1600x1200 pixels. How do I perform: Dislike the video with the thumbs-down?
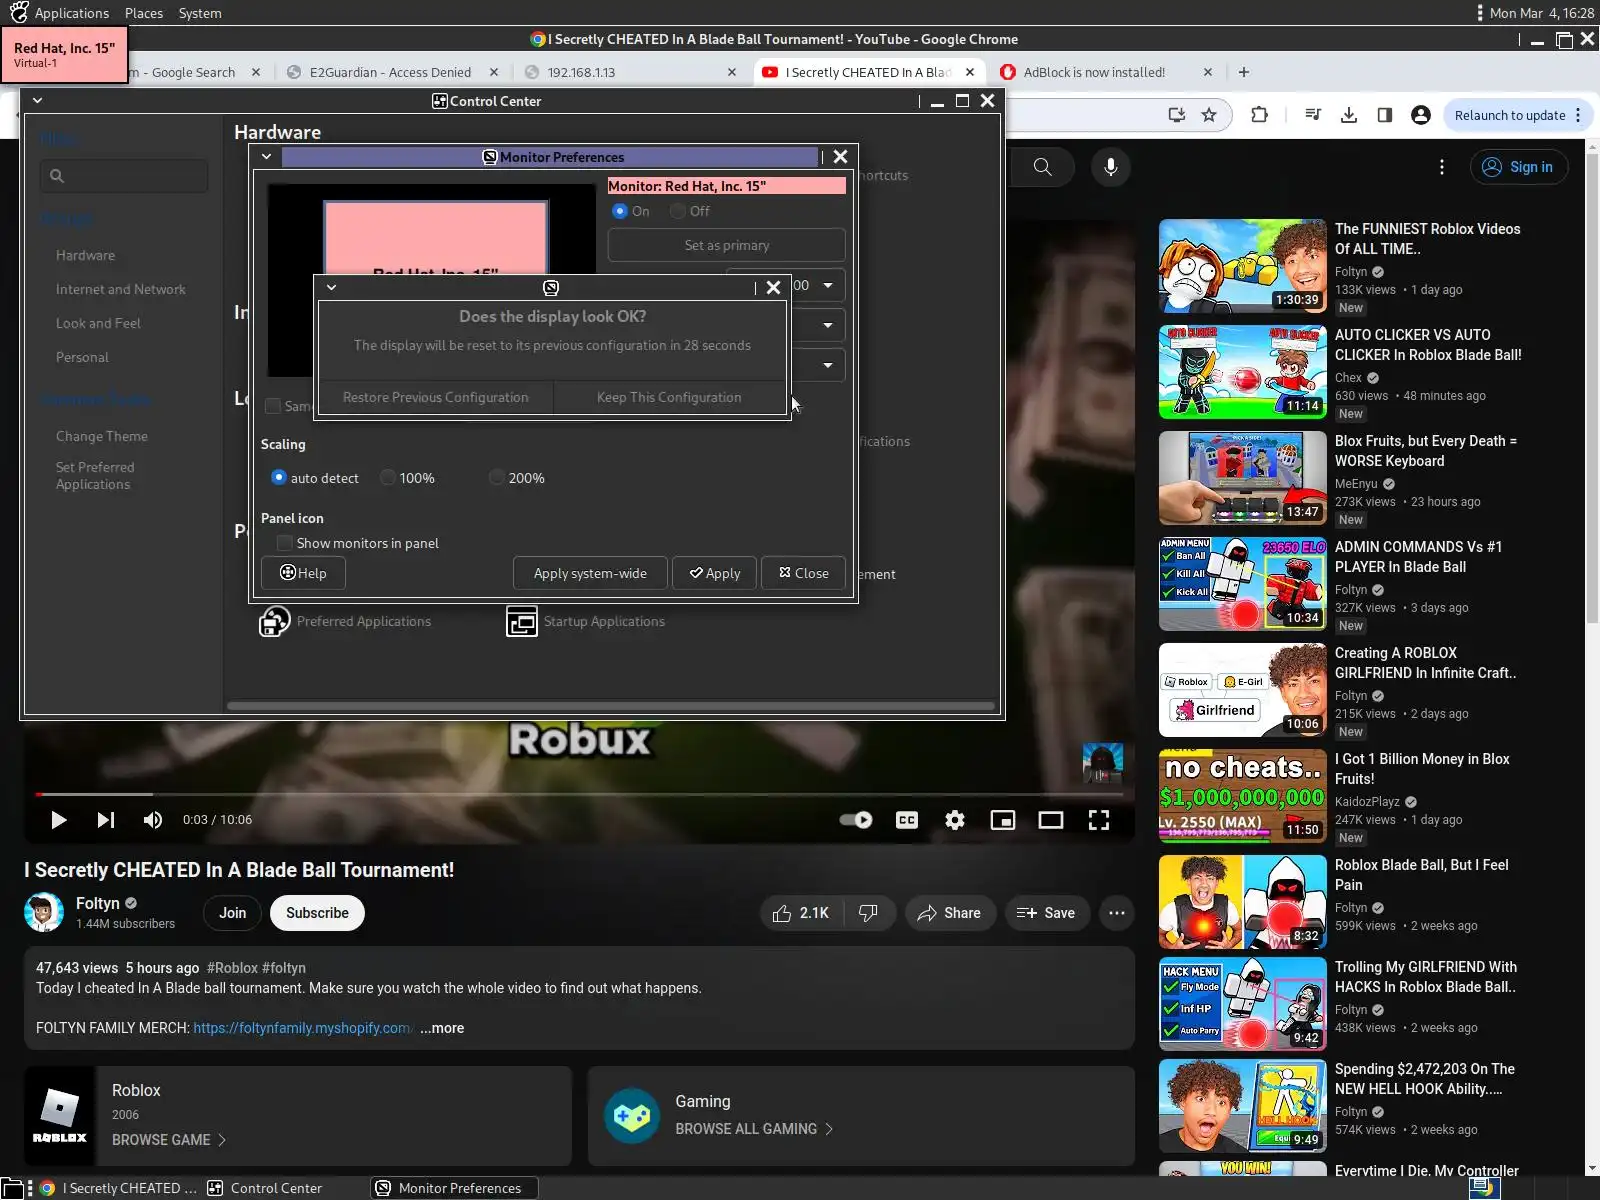point(868,913)
